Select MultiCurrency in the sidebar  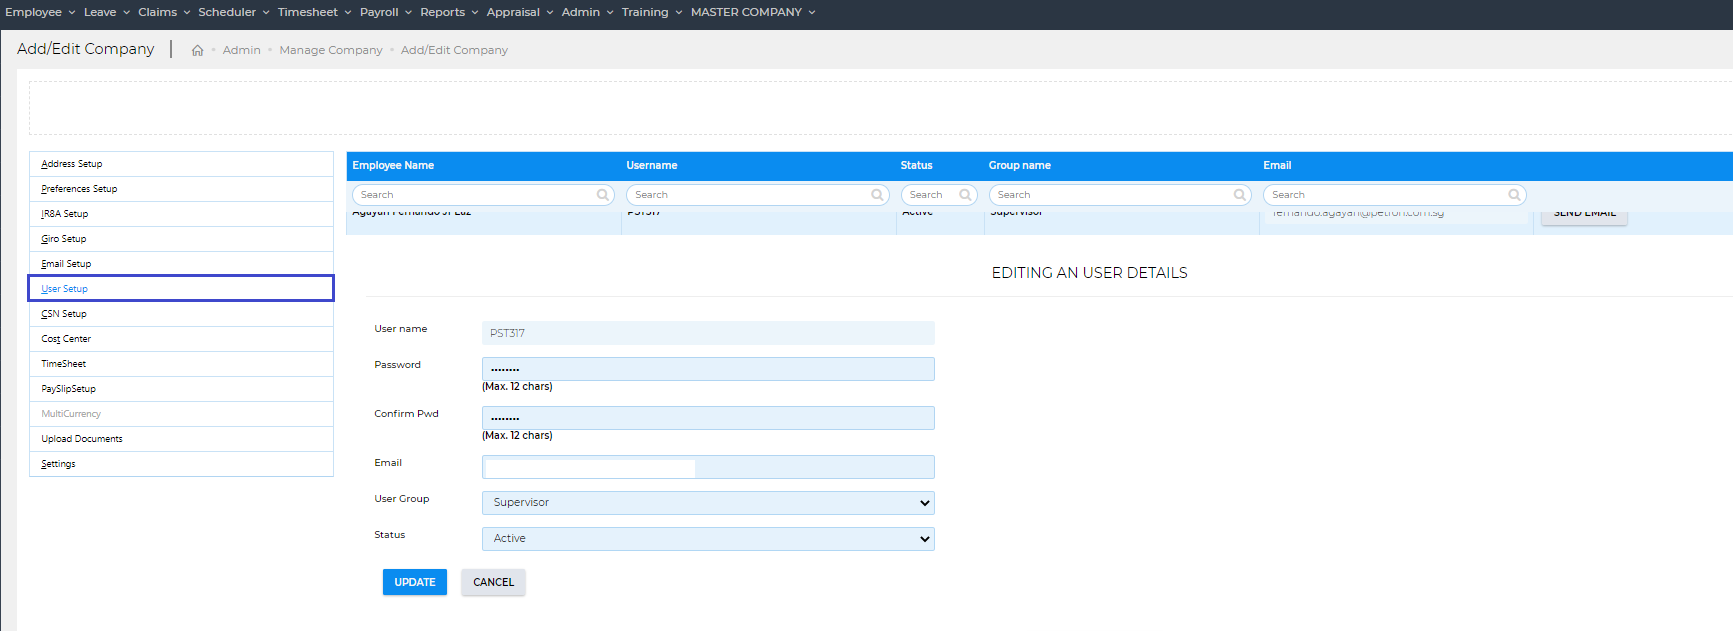[x=181, y=414]
